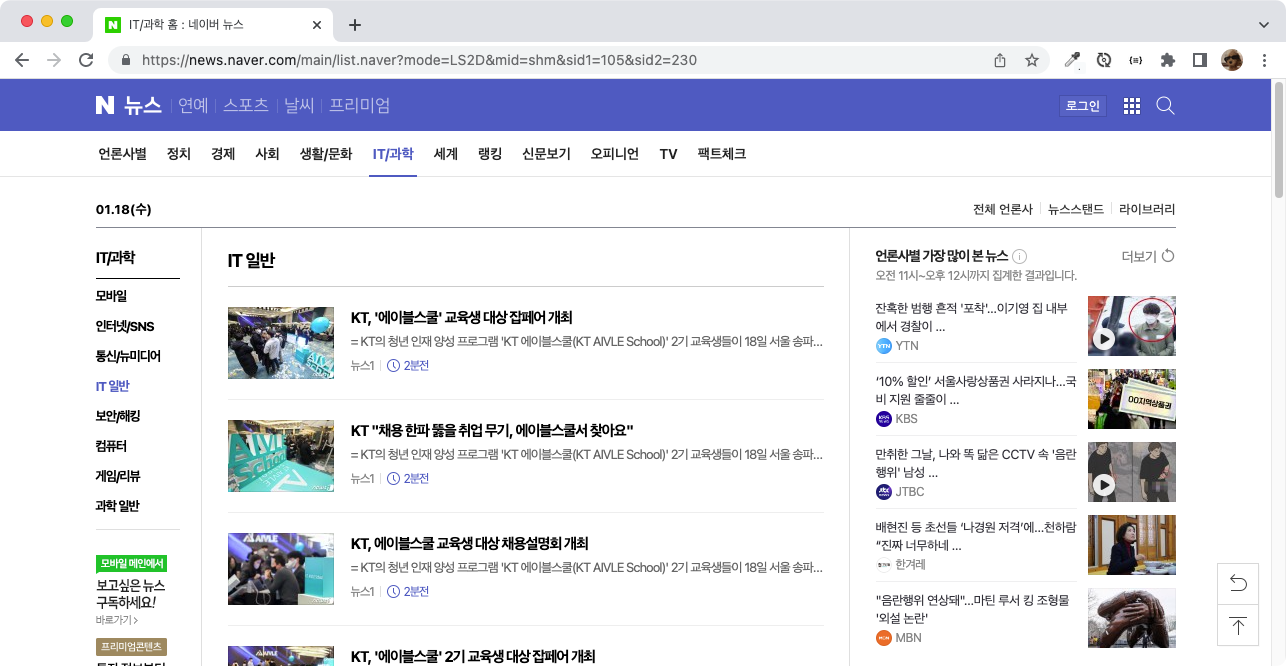Click 더보기 next to most-viewed news

click(1139, 256)
